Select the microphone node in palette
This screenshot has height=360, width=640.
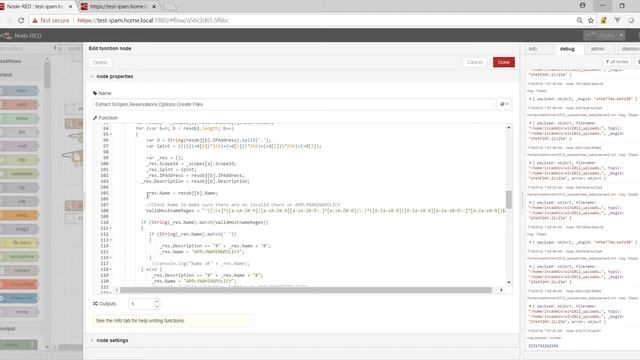(19, 257)
